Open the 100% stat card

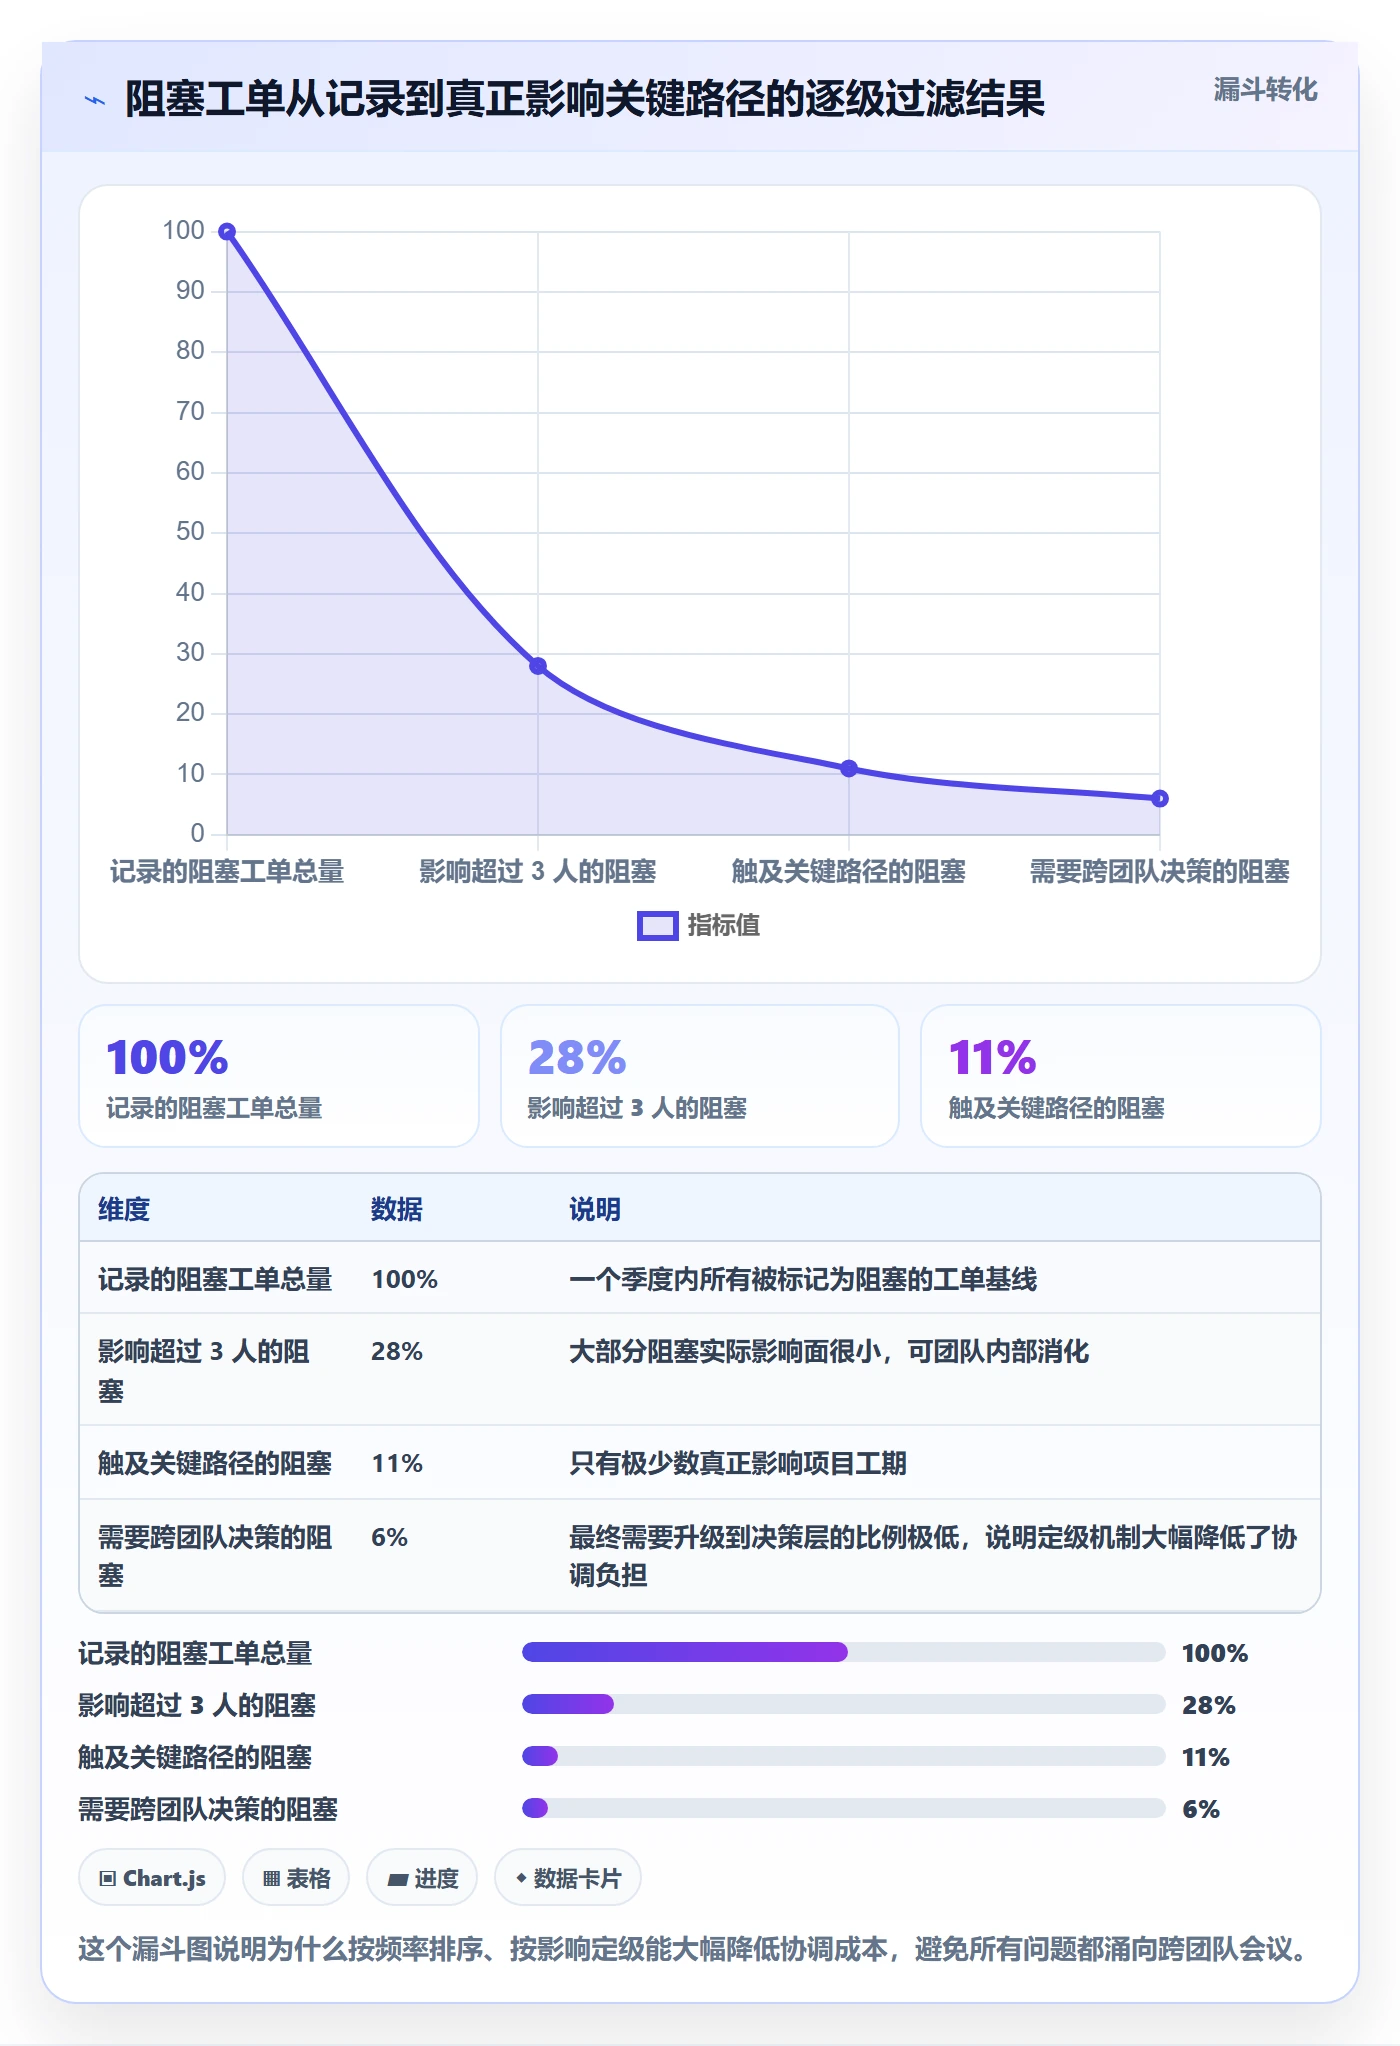coord(279,1076)
